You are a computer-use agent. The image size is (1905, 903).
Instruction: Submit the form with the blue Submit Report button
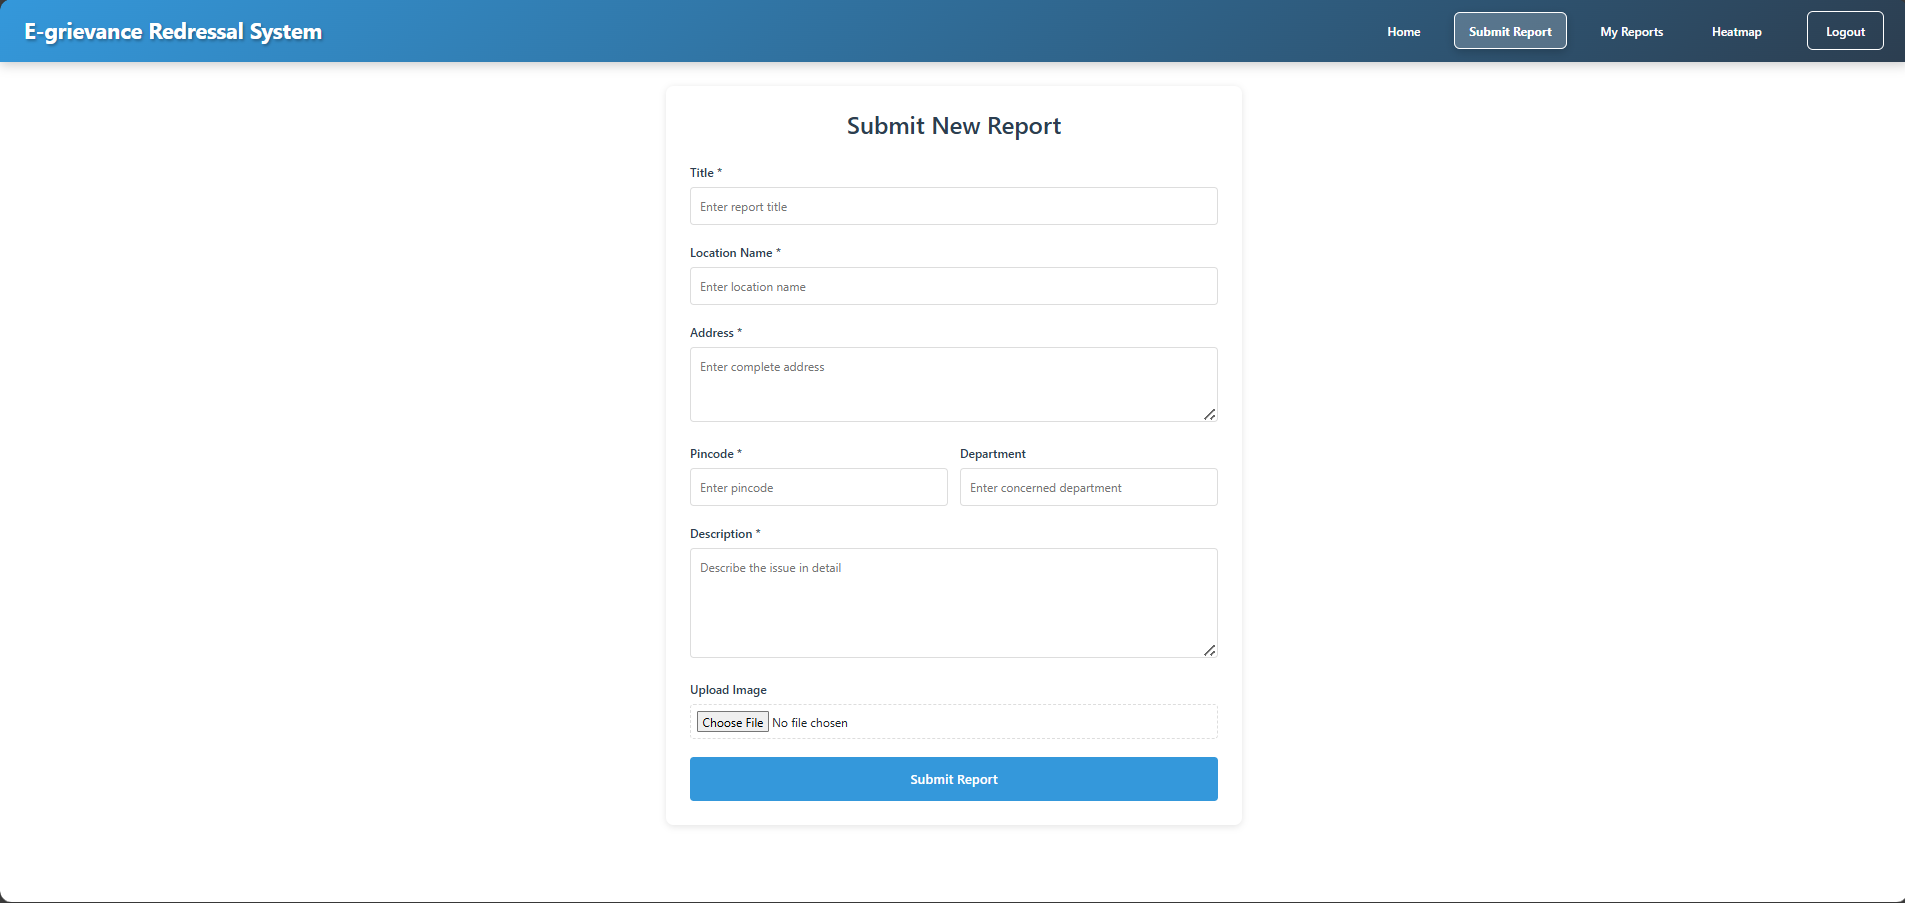(x=953, y=779)
